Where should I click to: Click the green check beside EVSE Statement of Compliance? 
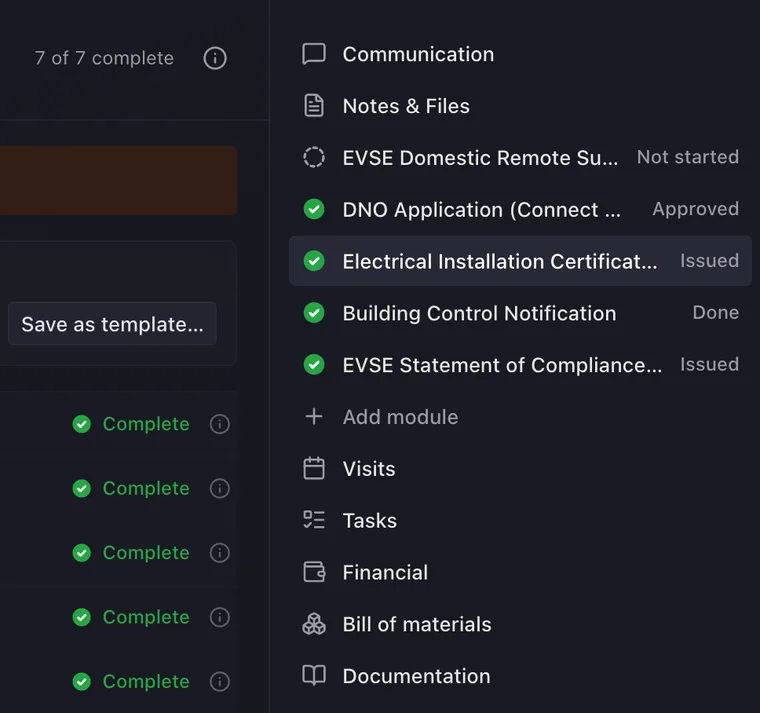[x=314, y=364]
